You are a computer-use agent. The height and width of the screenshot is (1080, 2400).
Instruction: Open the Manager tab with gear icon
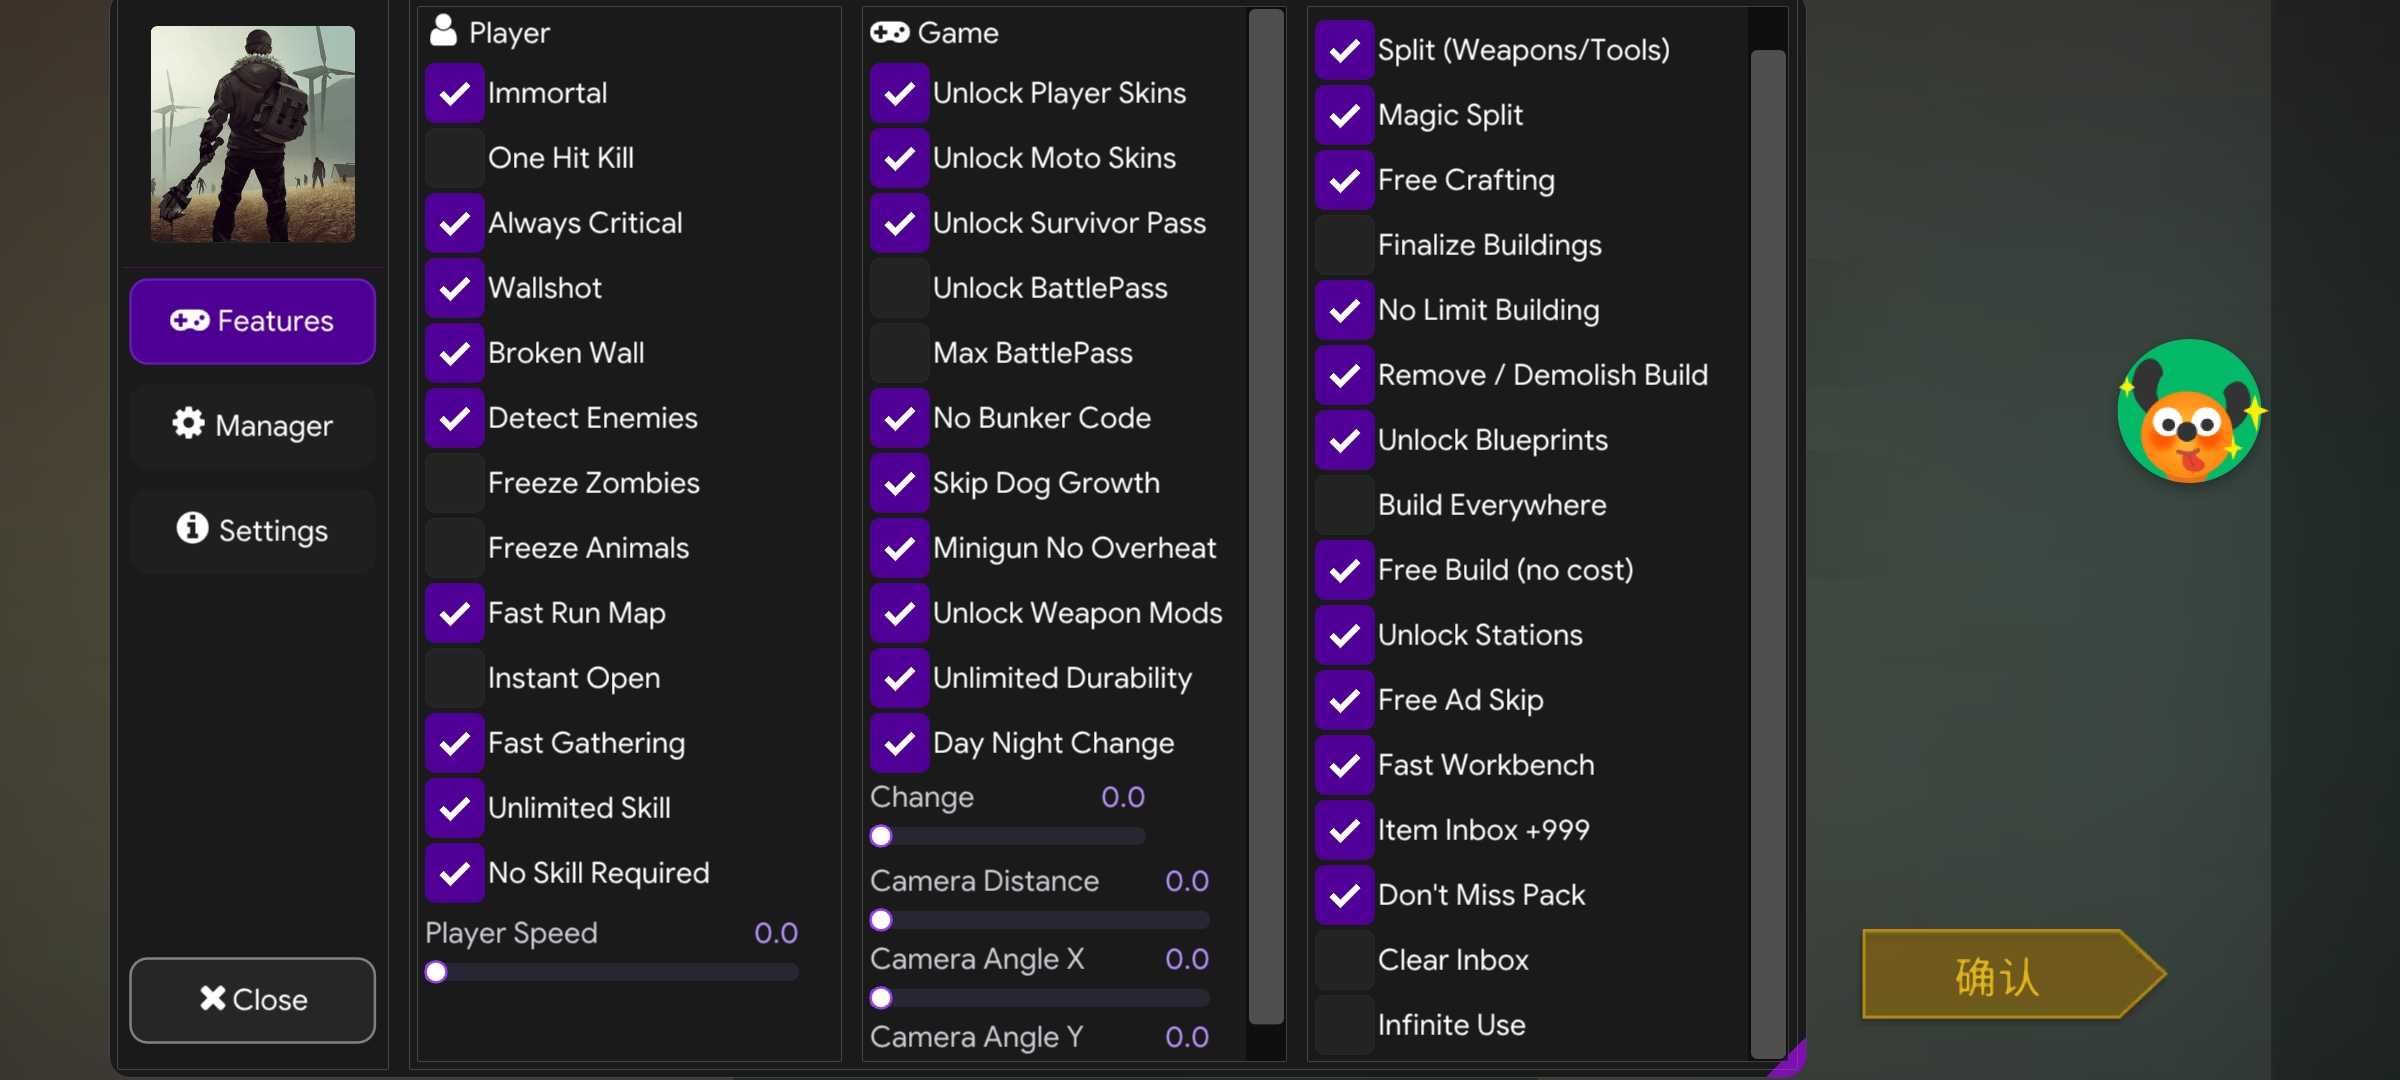(x=252, y=425)
